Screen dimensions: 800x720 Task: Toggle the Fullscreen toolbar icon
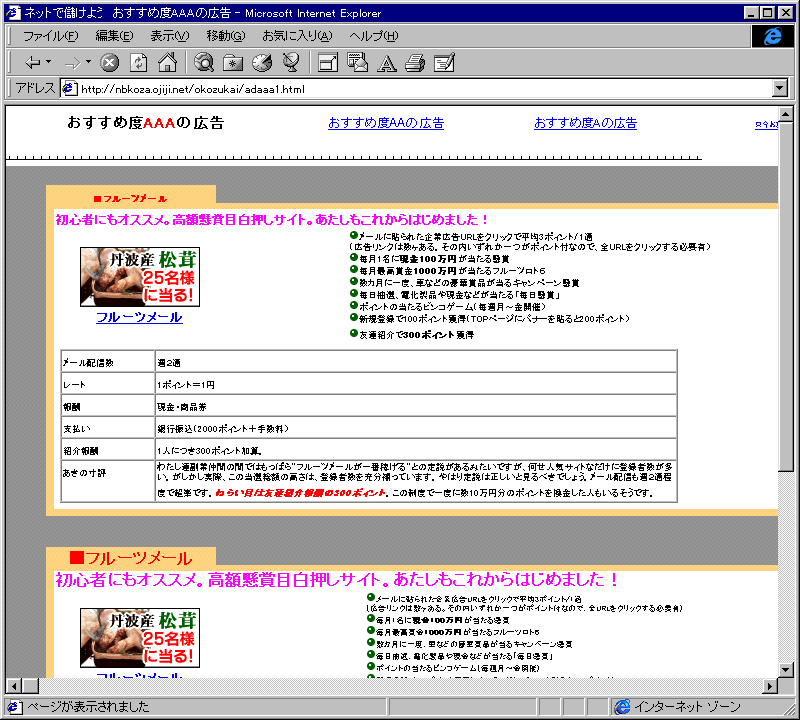point(328,63)
